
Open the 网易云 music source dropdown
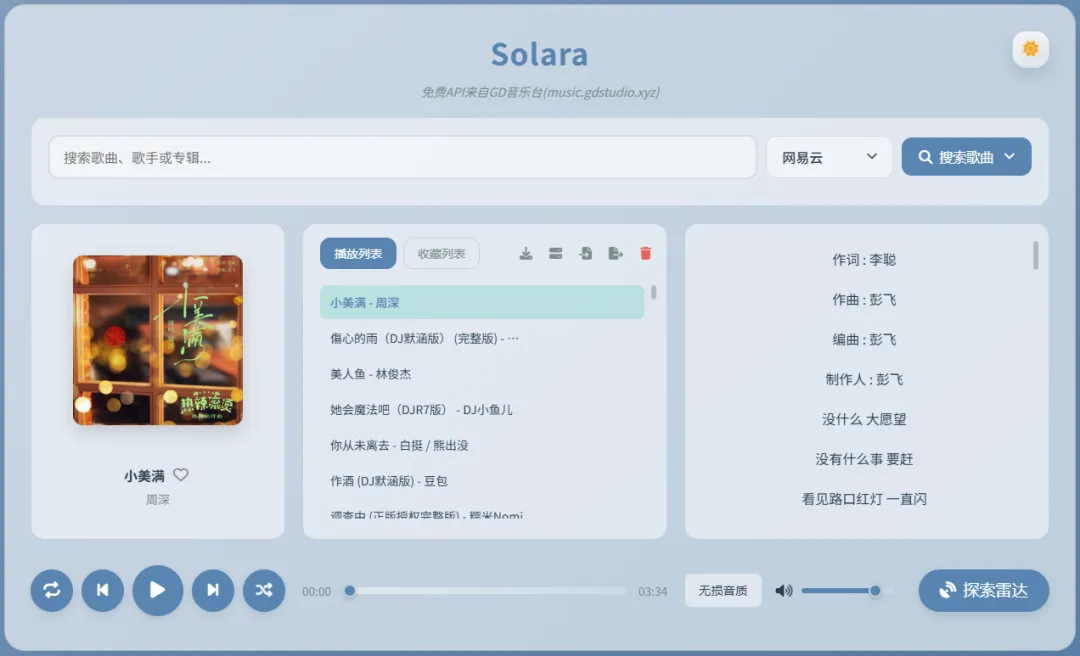pos(829,156)
